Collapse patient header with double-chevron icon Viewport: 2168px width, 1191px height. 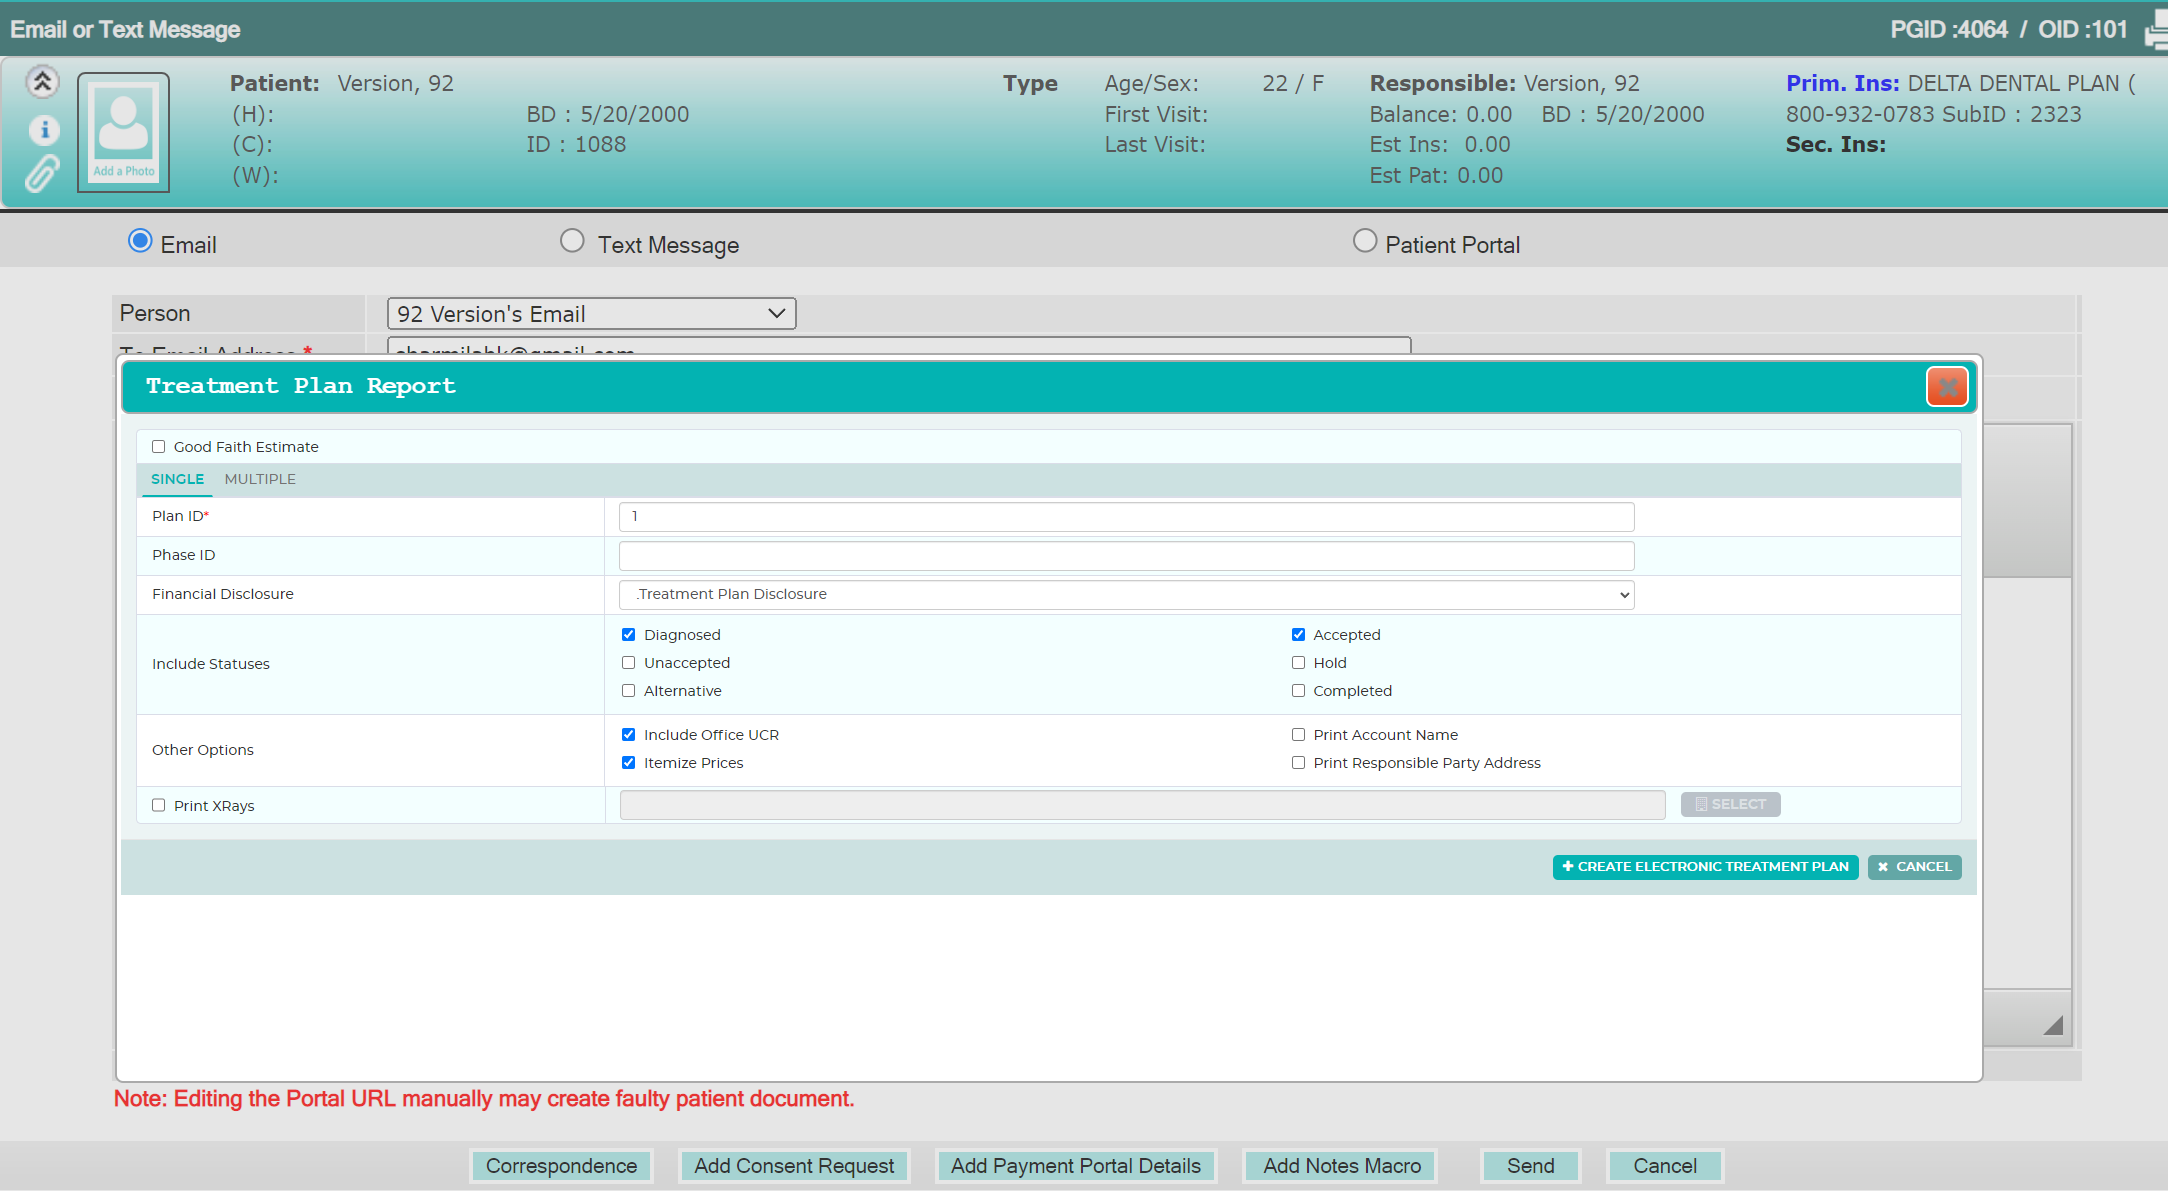tap(42, 82)
